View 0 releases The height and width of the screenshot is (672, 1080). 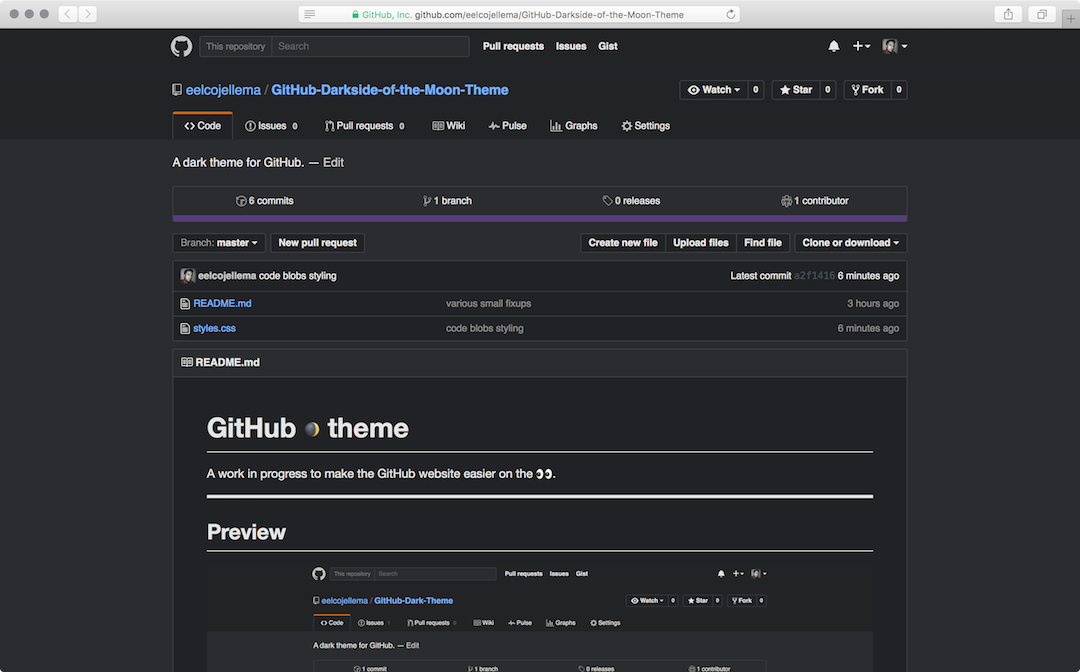(x=631, y=201)
